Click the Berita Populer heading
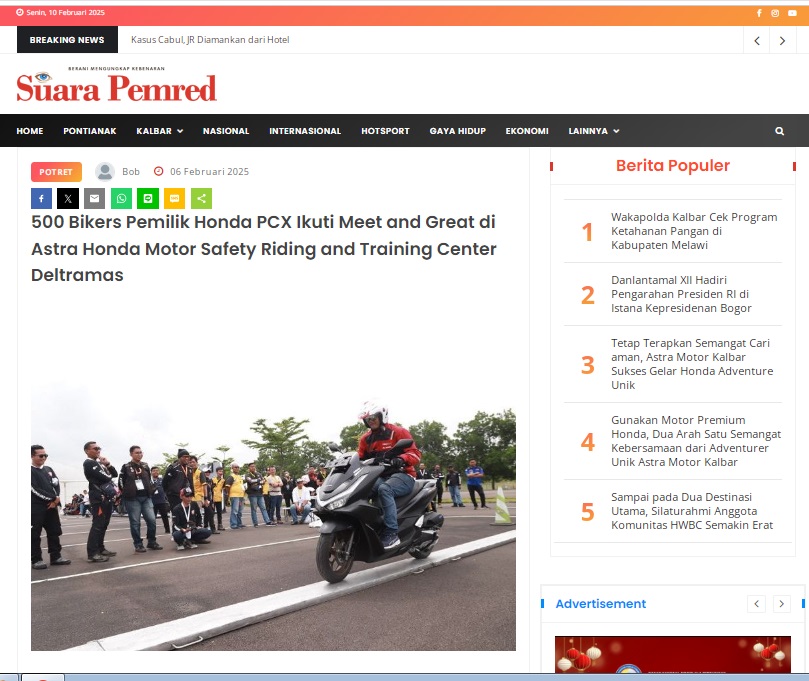 click(x=673, y=165)
